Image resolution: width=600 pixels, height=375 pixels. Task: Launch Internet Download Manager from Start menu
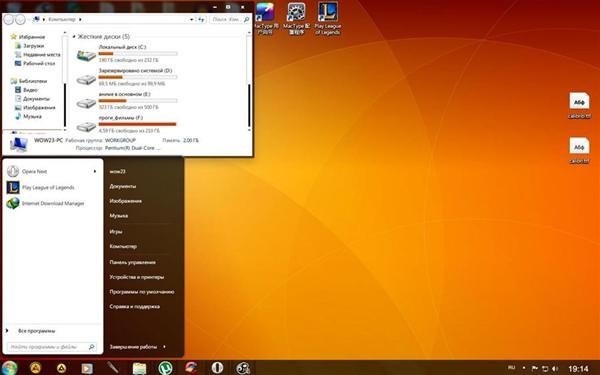click(45, 203)
